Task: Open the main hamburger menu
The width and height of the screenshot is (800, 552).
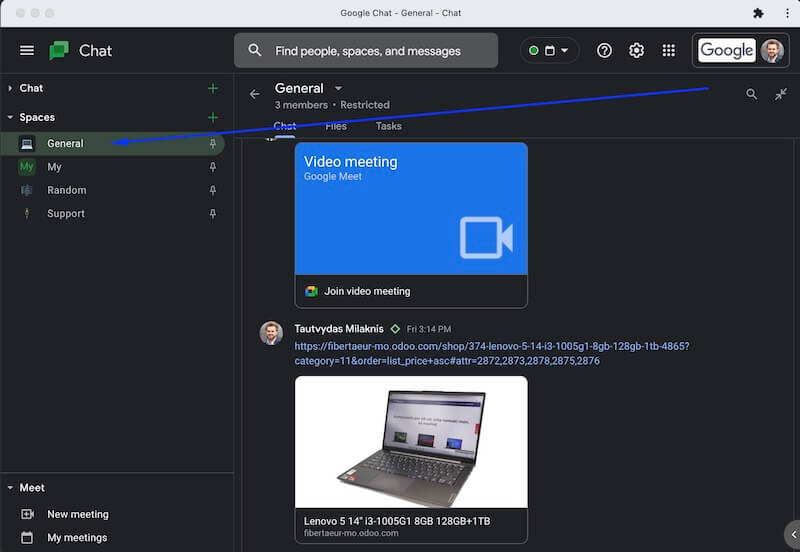Action: click(x=27, y=50)
